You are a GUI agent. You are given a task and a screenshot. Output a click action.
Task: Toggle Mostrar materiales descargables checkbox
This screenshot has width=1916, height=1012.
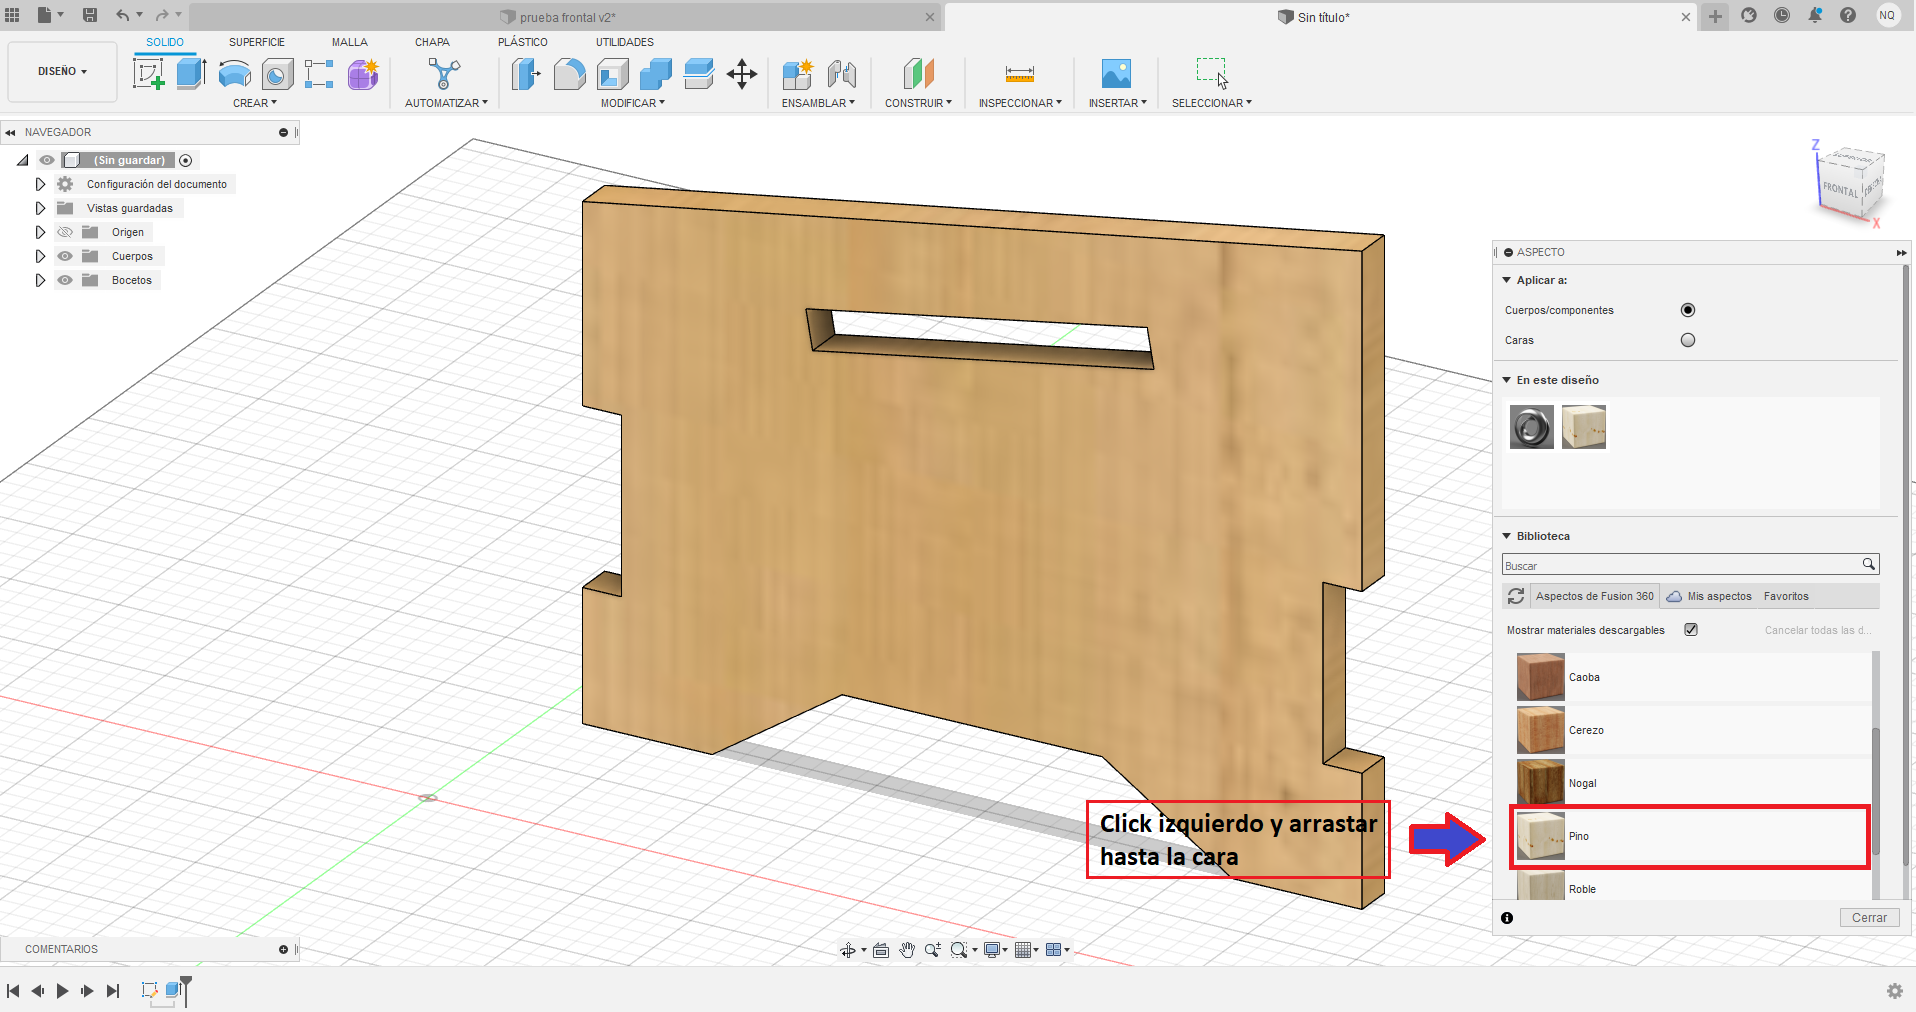1691,629
